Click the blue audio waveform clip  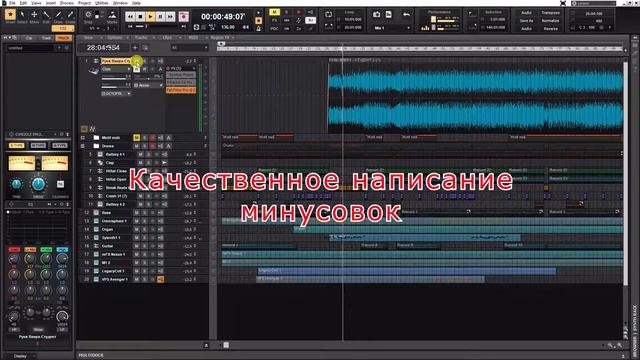476,98
